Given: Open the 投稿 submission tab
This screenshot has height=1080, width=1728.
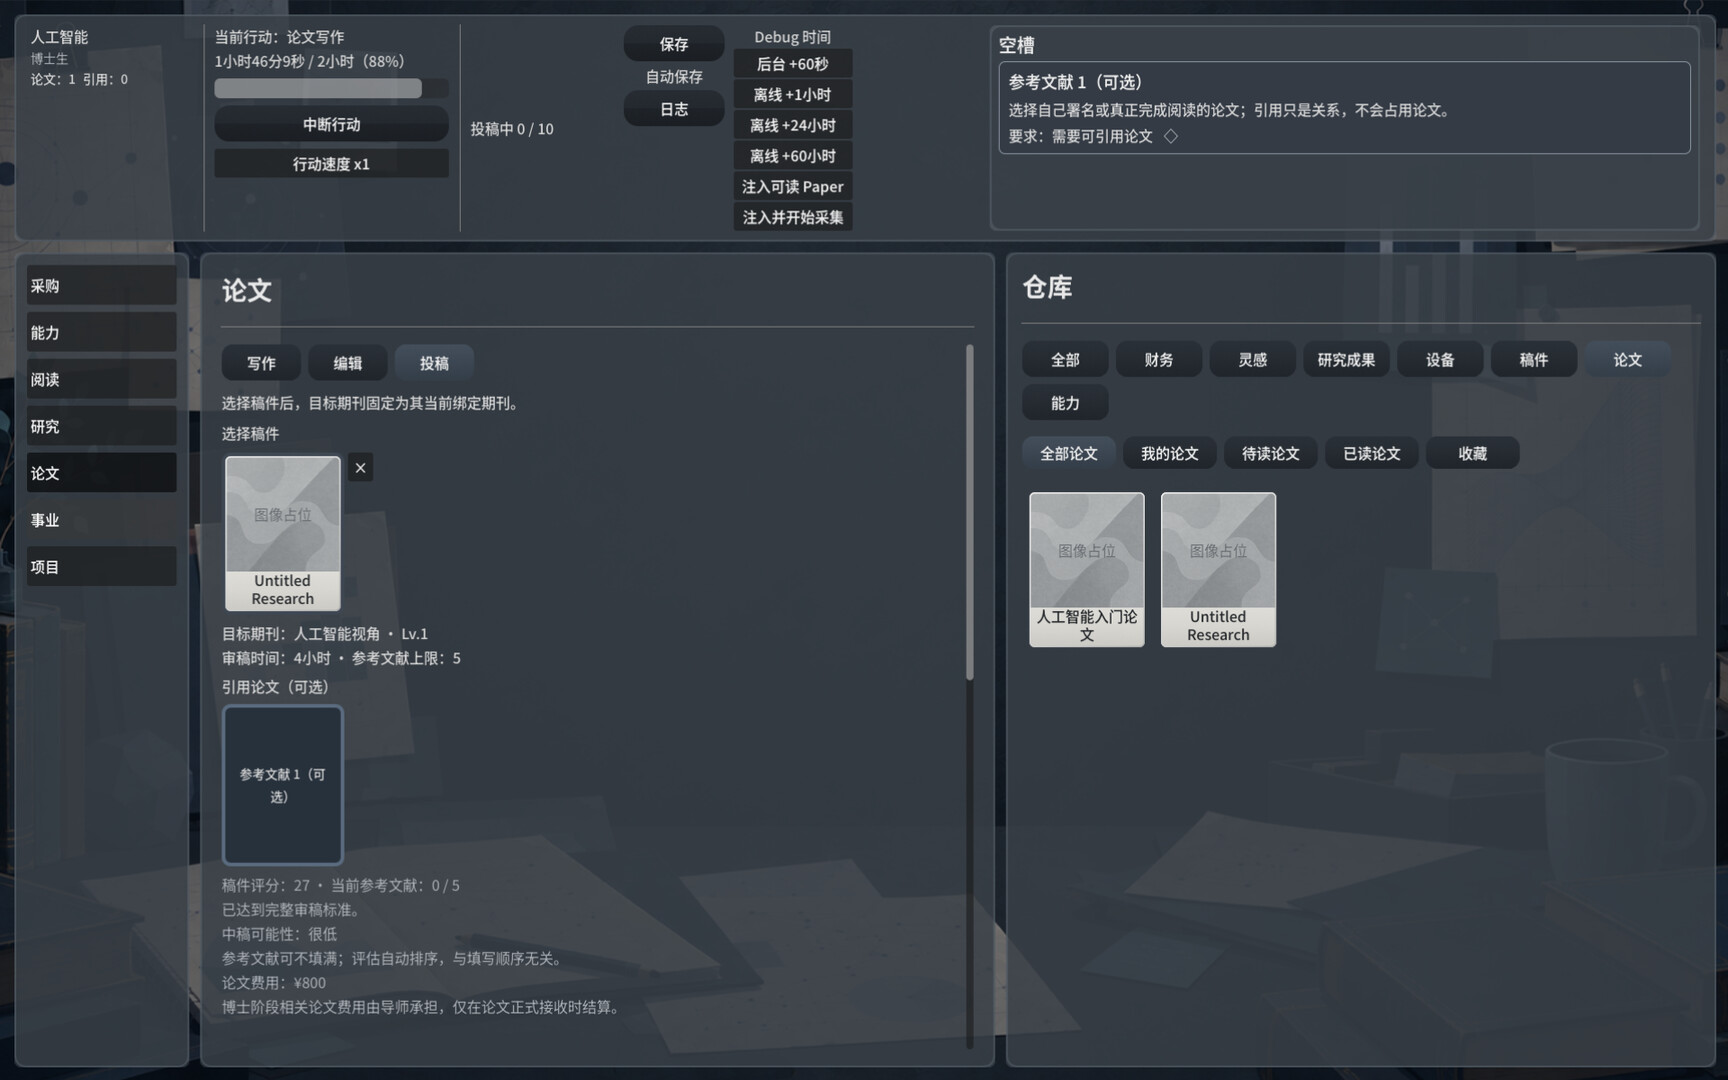Looking at the screenshot, I should pyautogui.click(x=434, y=363).
